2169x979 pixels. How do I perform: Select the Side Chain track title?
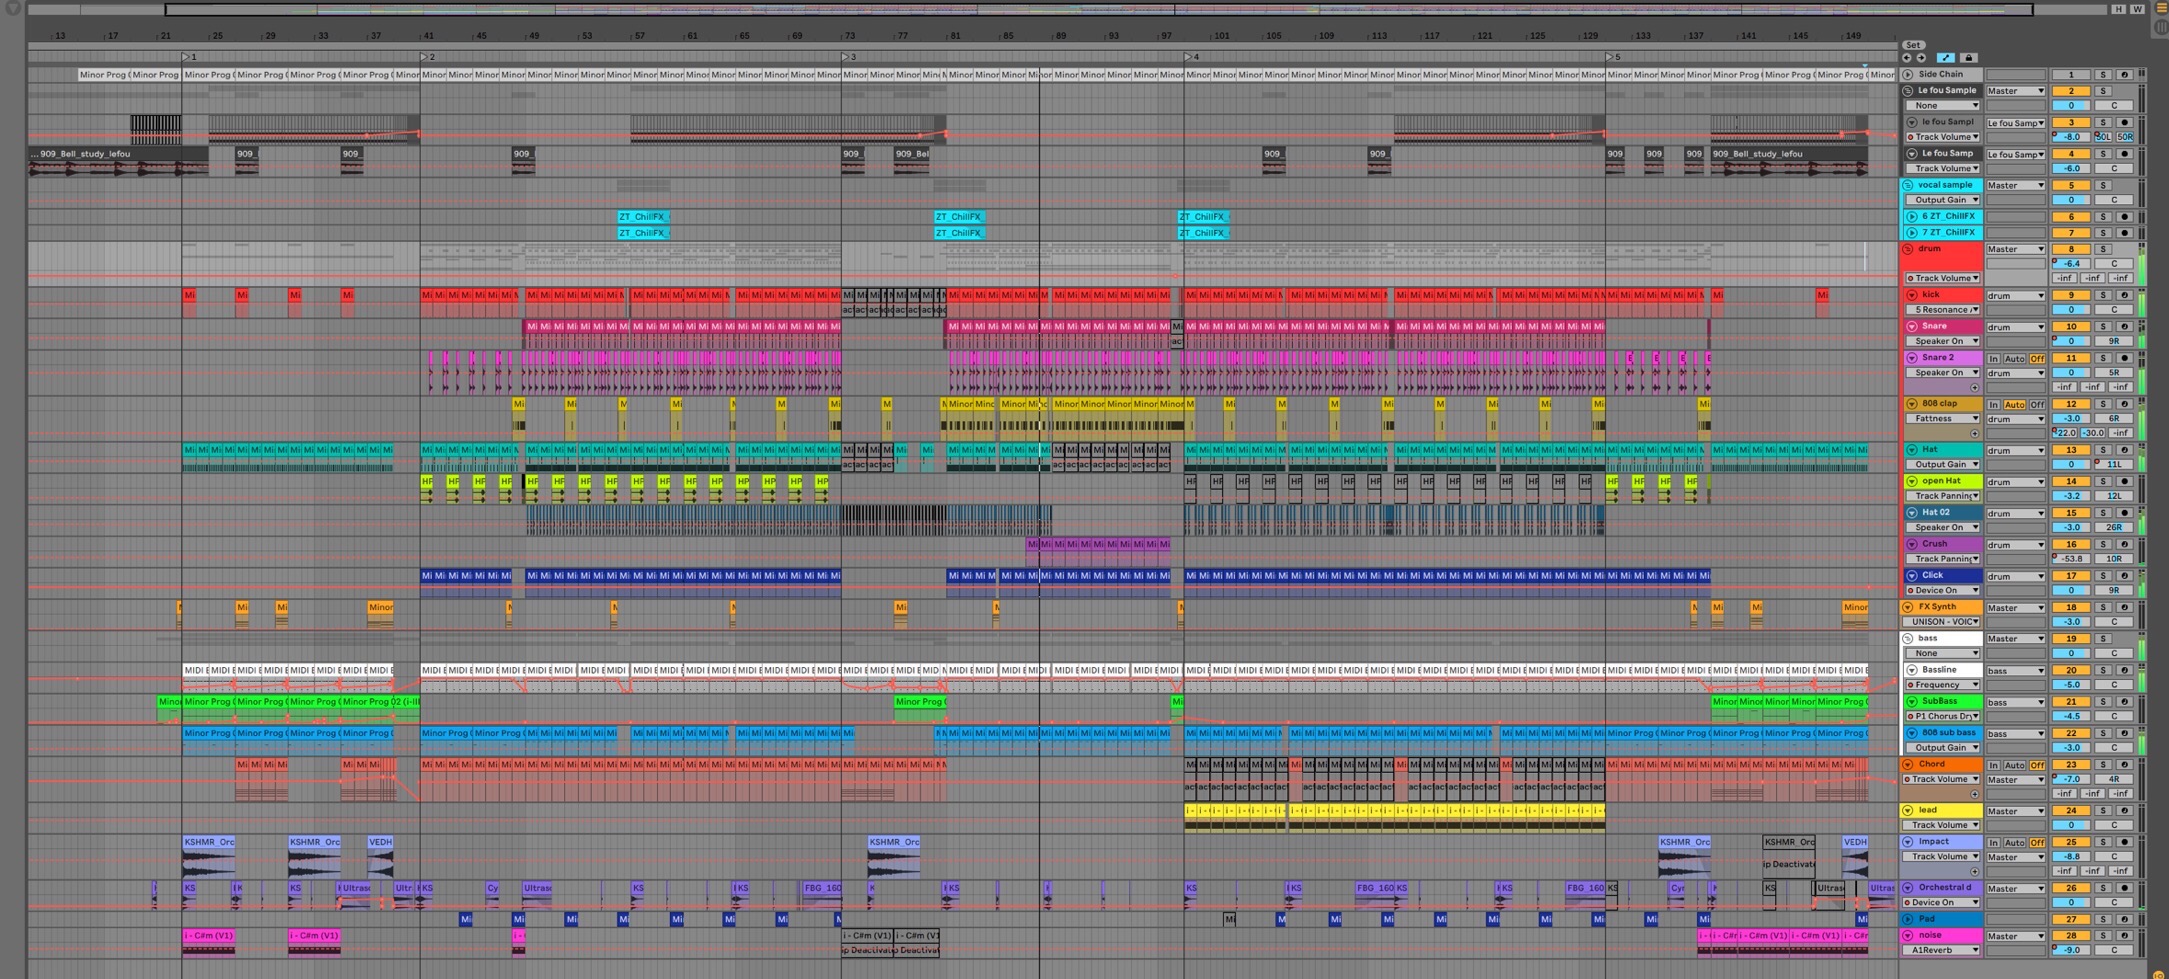(x=1940, y=74)
